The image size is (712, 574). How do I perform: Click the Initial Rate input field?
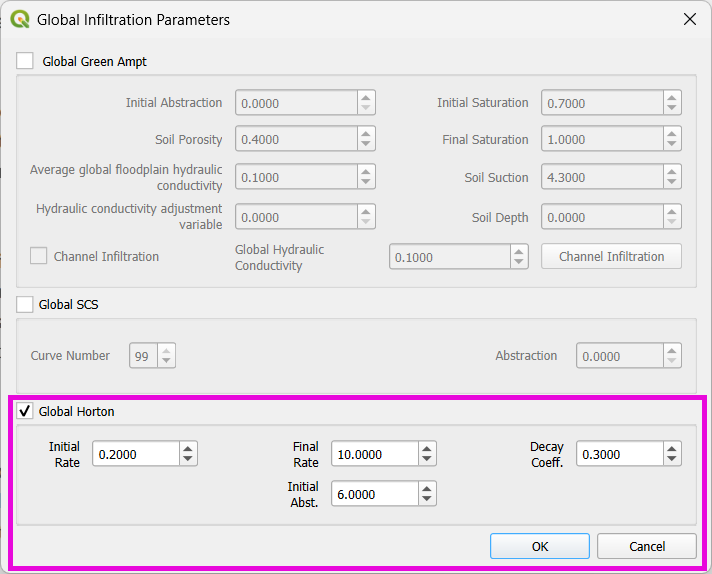pyautogui.click(x=135, y=454)
